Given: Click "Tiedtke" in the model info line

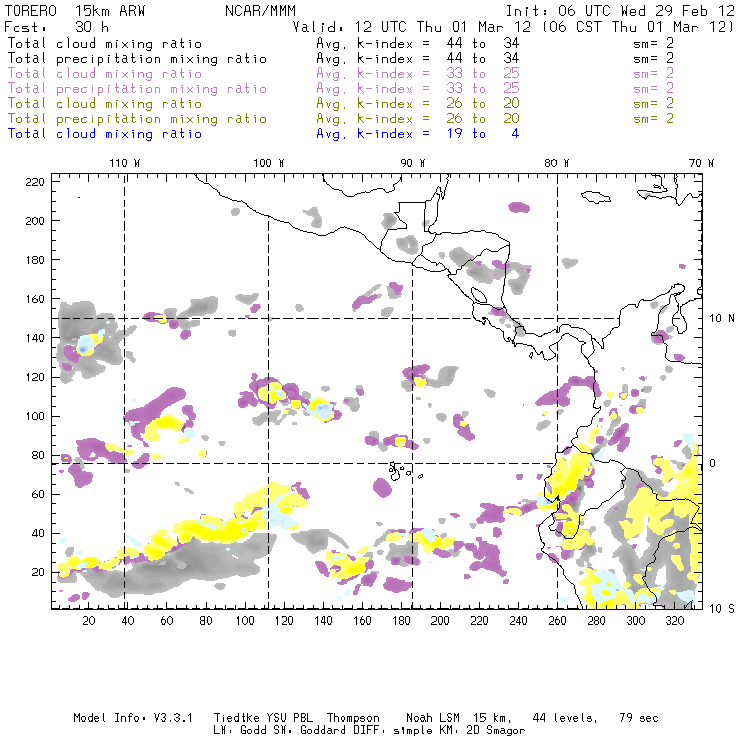Looking at the screenshot, I should point(236,718).
